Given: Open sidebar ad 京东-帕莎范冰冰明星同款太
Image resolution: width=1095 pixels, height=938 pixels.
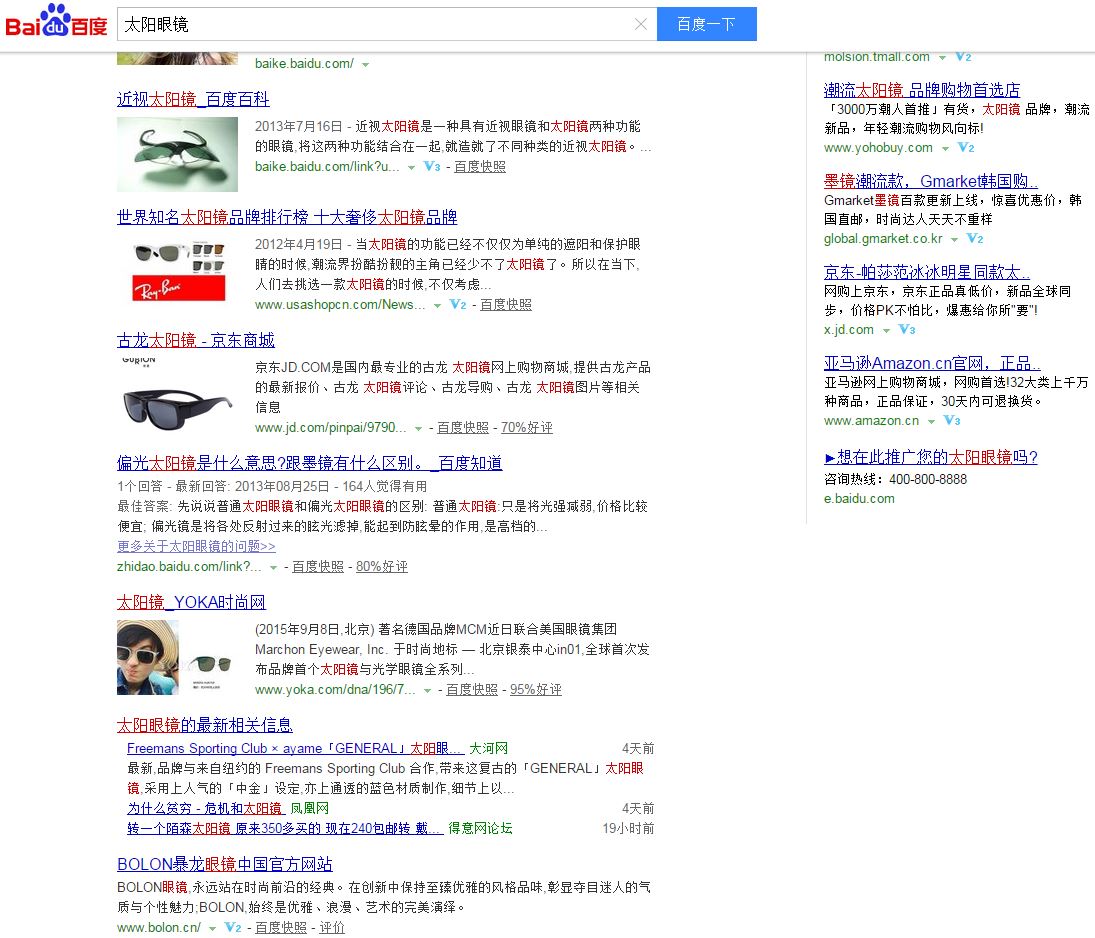Looking at the screenshot, I should pos(927,272).
